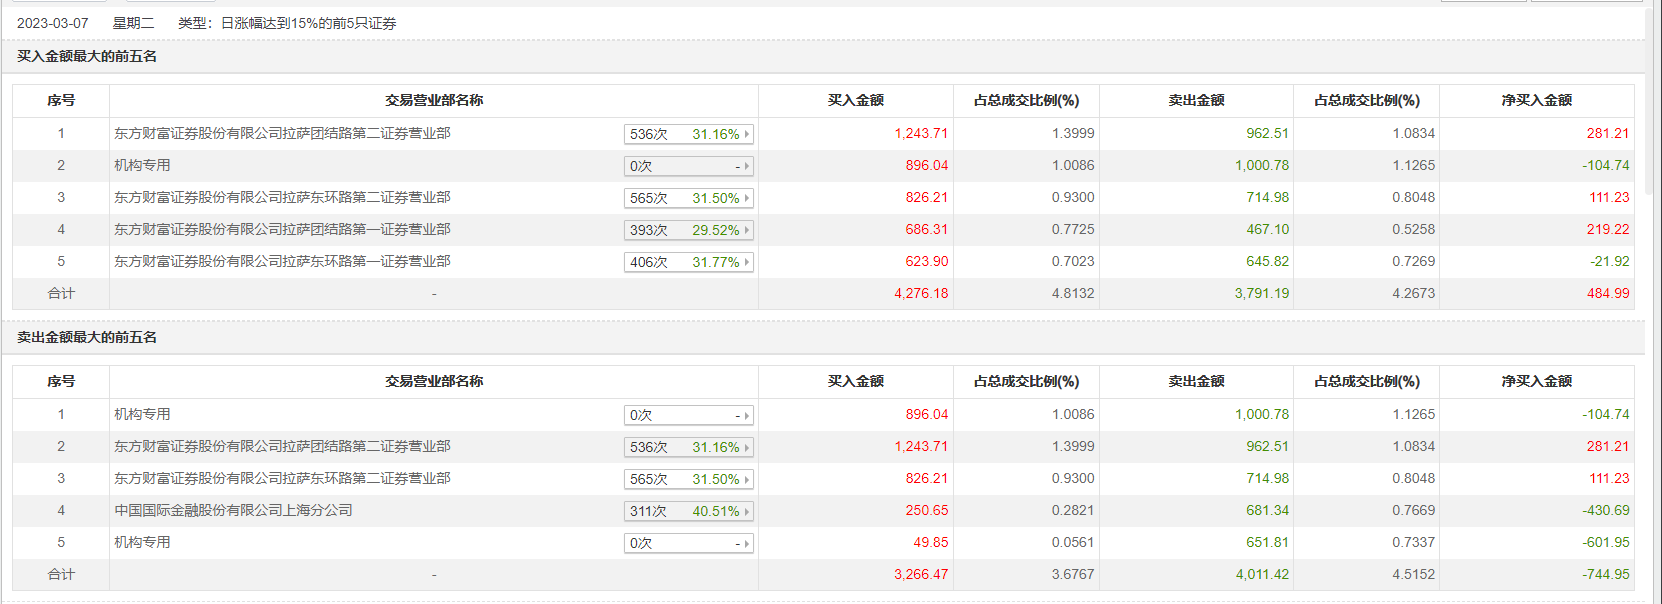Click arrow icon beside 31.16% in sell table

pos(746,447)
